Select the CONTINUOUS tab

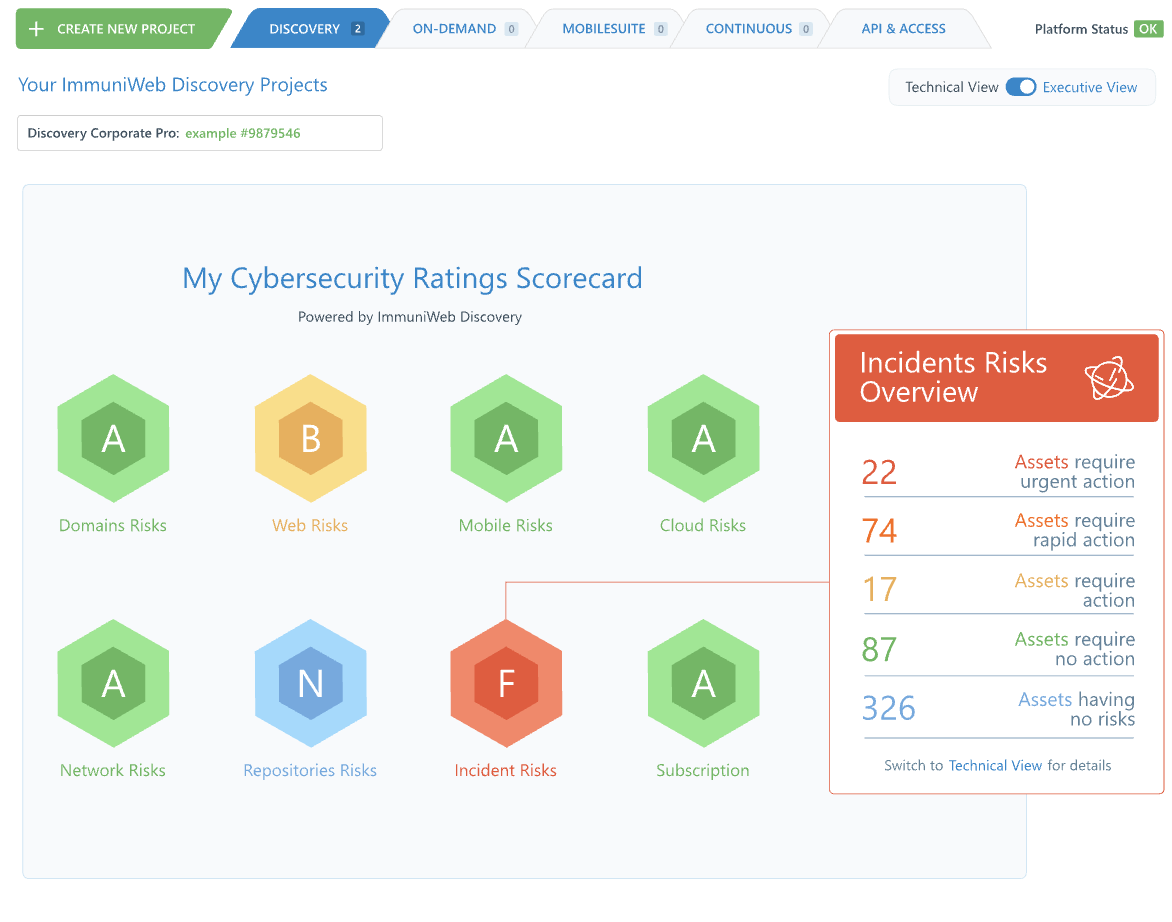pyautogui.click(x=750, y=28)
